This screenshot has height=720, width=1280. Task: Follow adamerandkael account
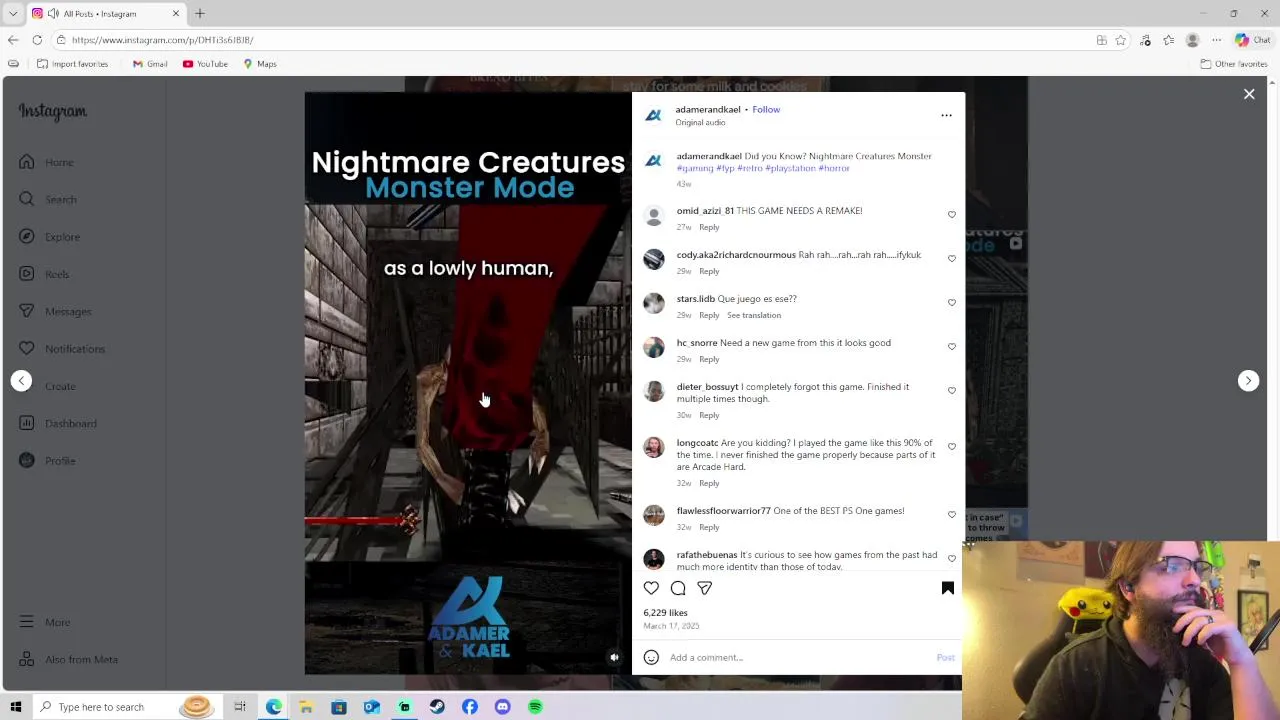tap(766, 109)
